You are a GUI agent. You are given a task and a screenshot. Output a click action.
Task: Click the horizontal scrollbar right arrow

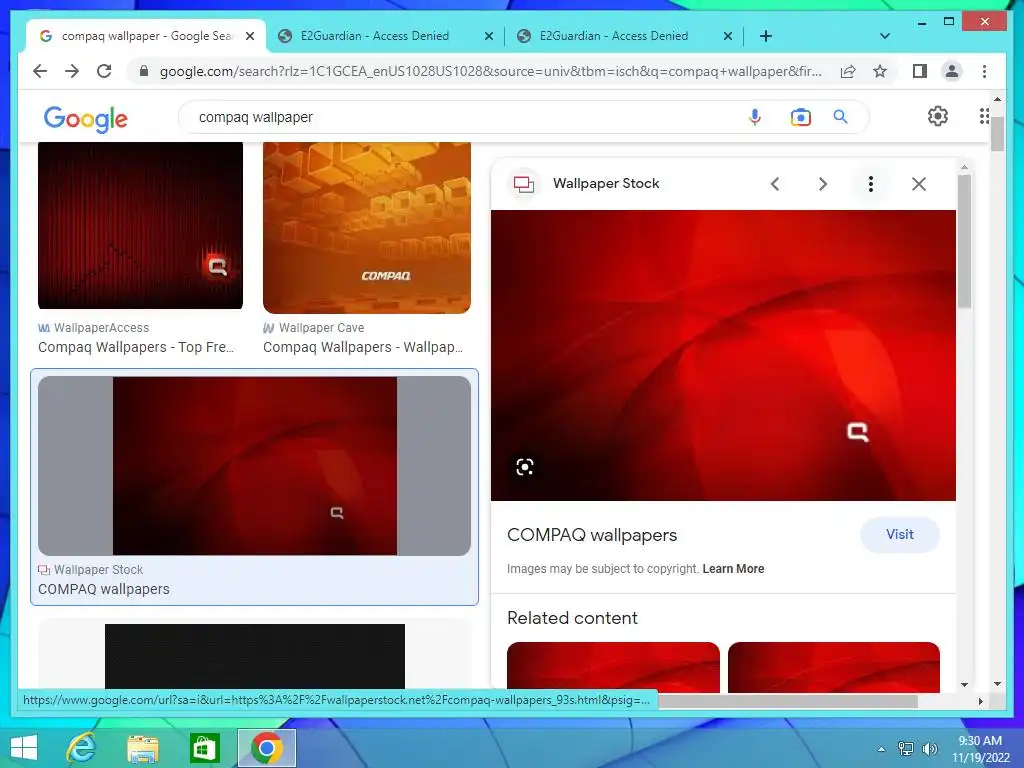980,701
